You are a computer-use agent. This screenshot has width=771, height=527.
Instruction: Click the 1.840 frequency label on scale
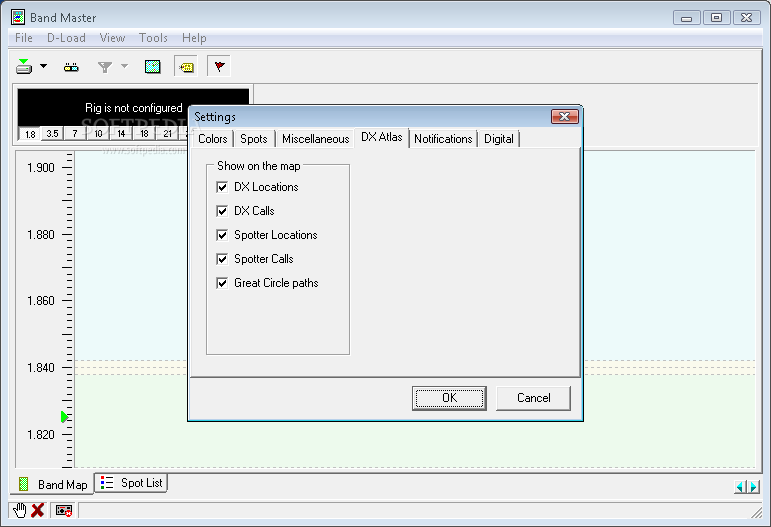click(x=41, y=368)
